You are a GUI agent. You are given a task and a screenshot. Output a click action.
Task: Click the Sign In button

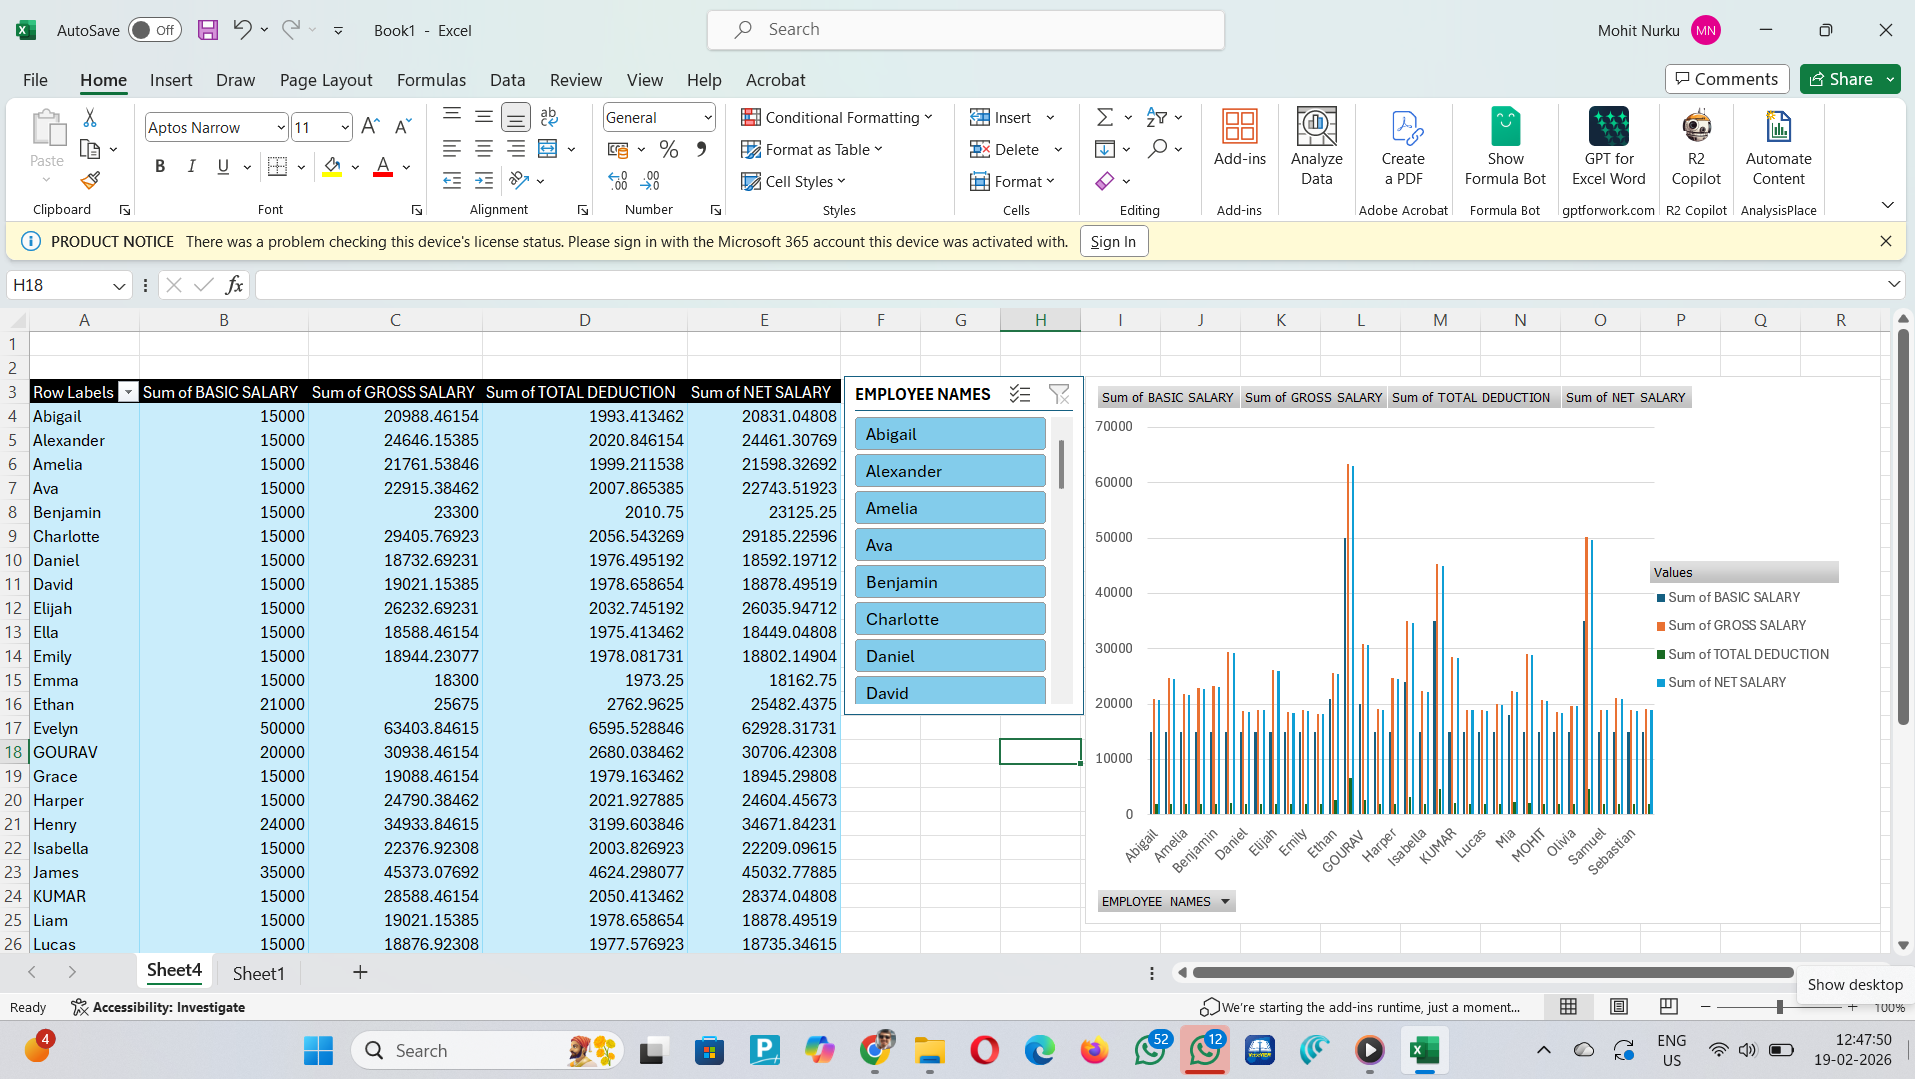click(1113, 242)
